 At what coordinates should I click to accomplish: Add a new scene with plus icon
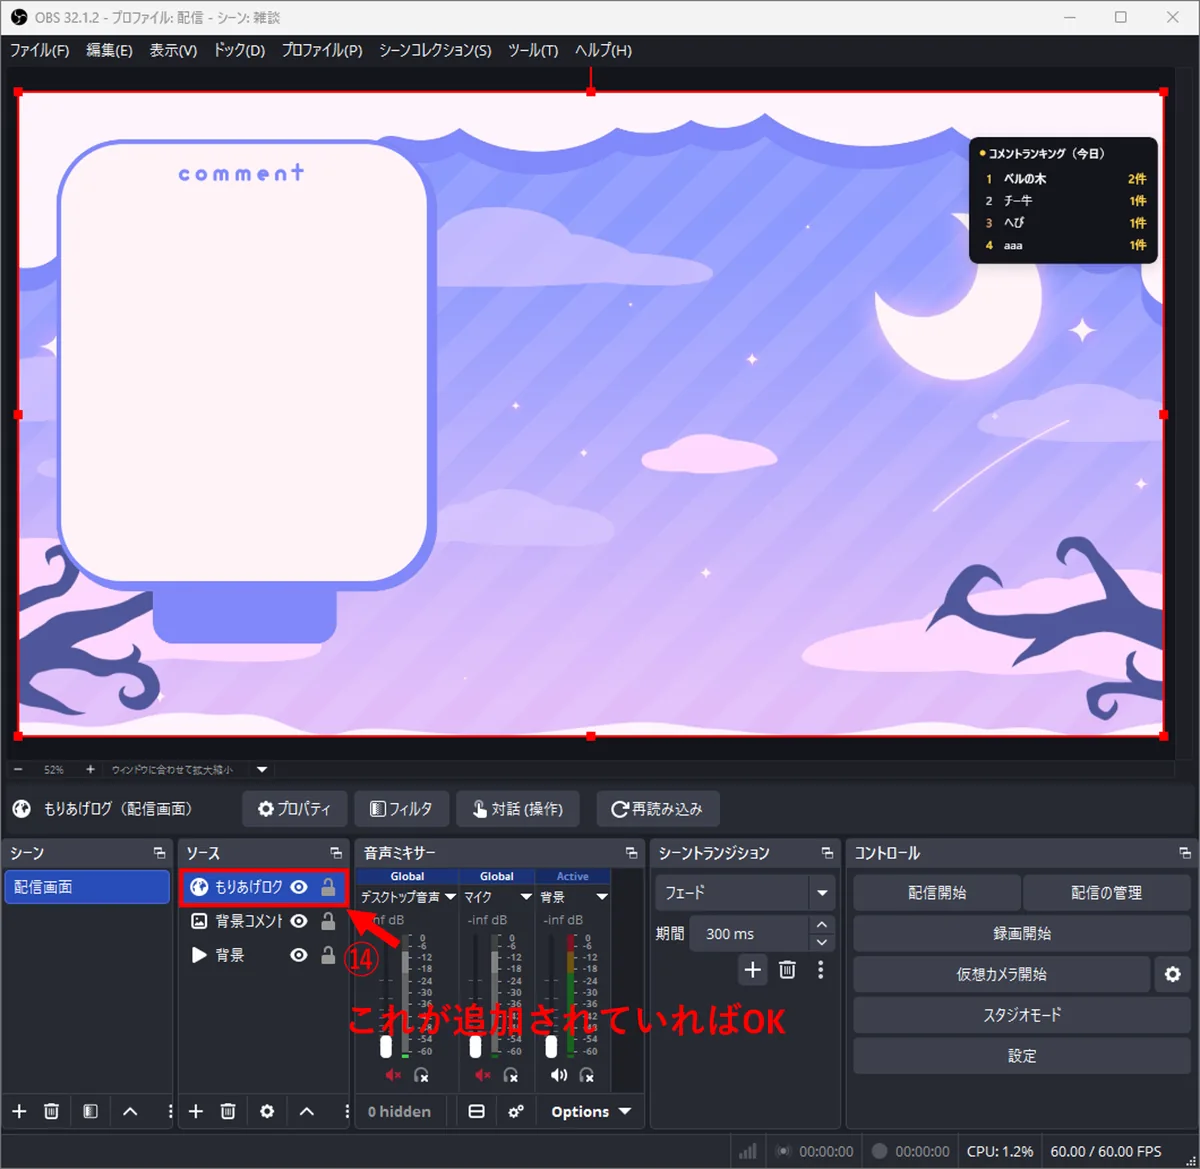(19, 1111)
